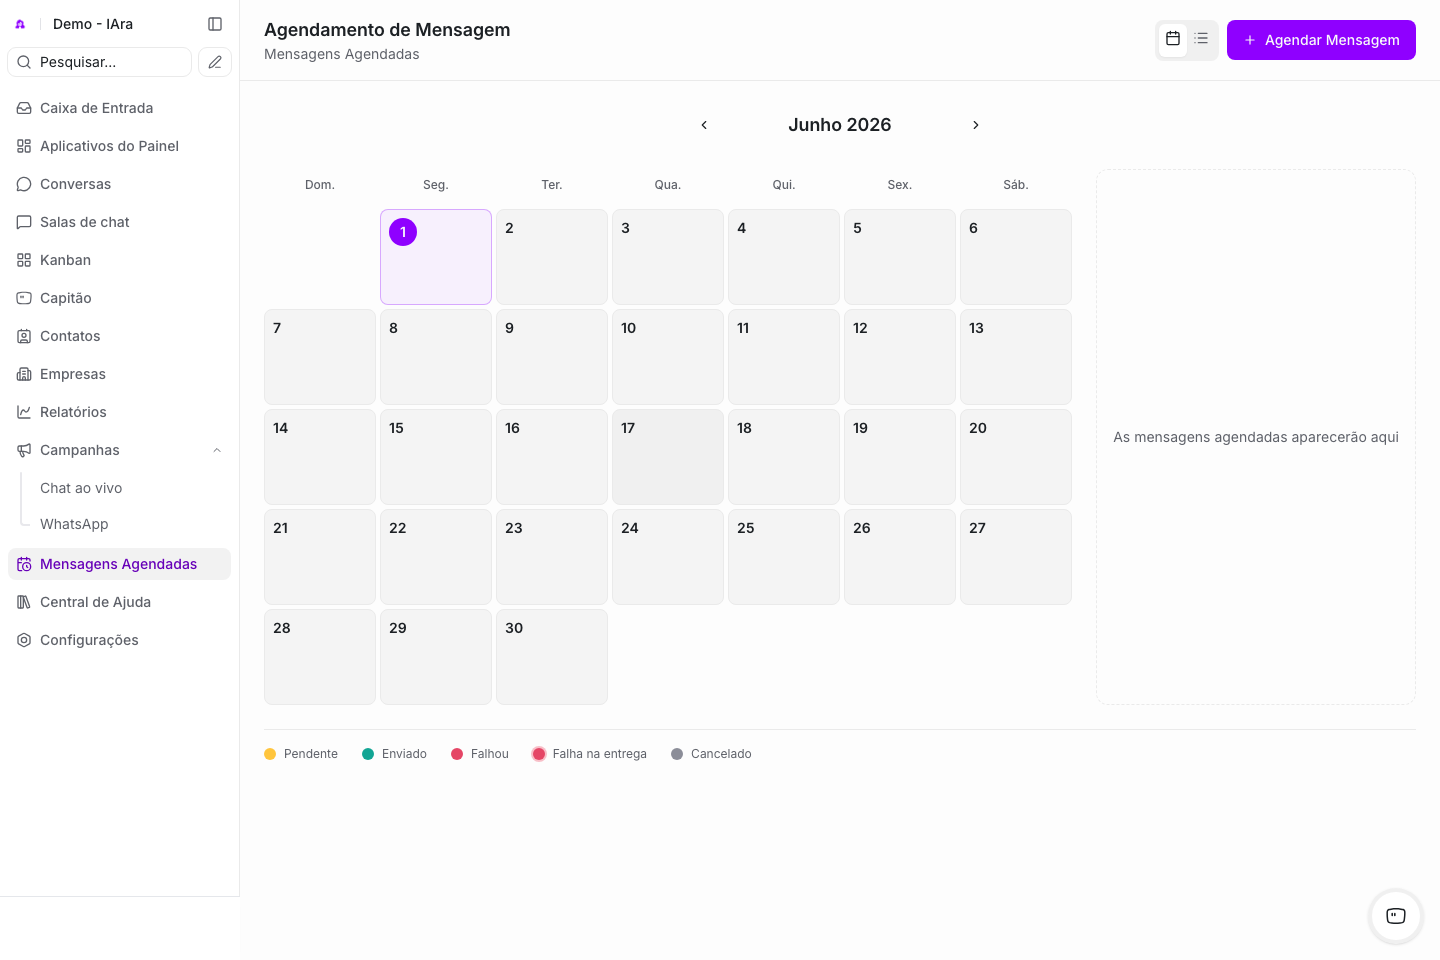
Task: Go to next month
Action: pos(976,125)
